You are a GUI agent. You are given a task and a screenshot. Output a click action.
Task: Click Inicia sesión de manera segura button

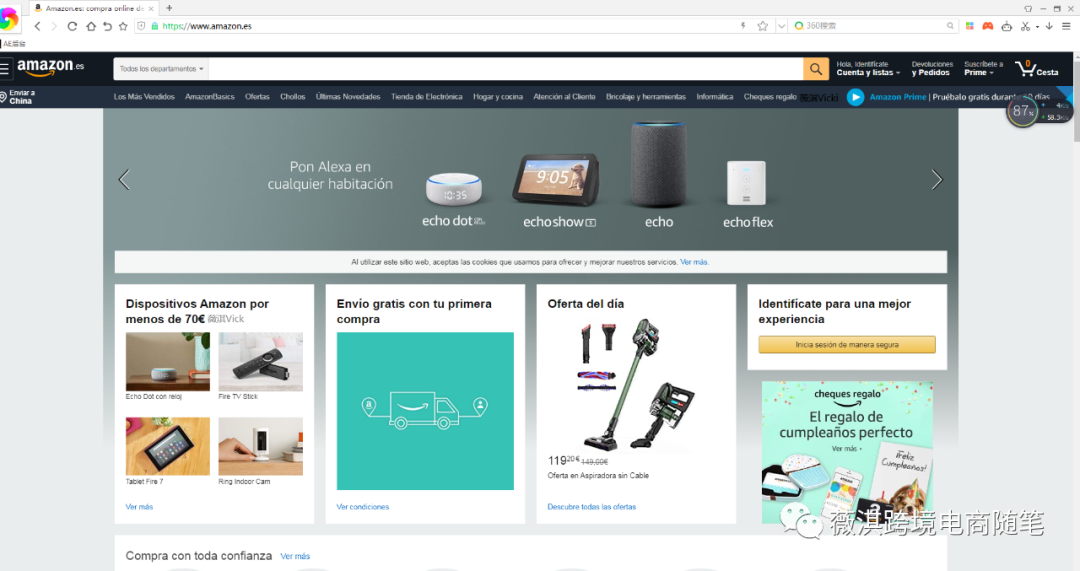(847, 344)
